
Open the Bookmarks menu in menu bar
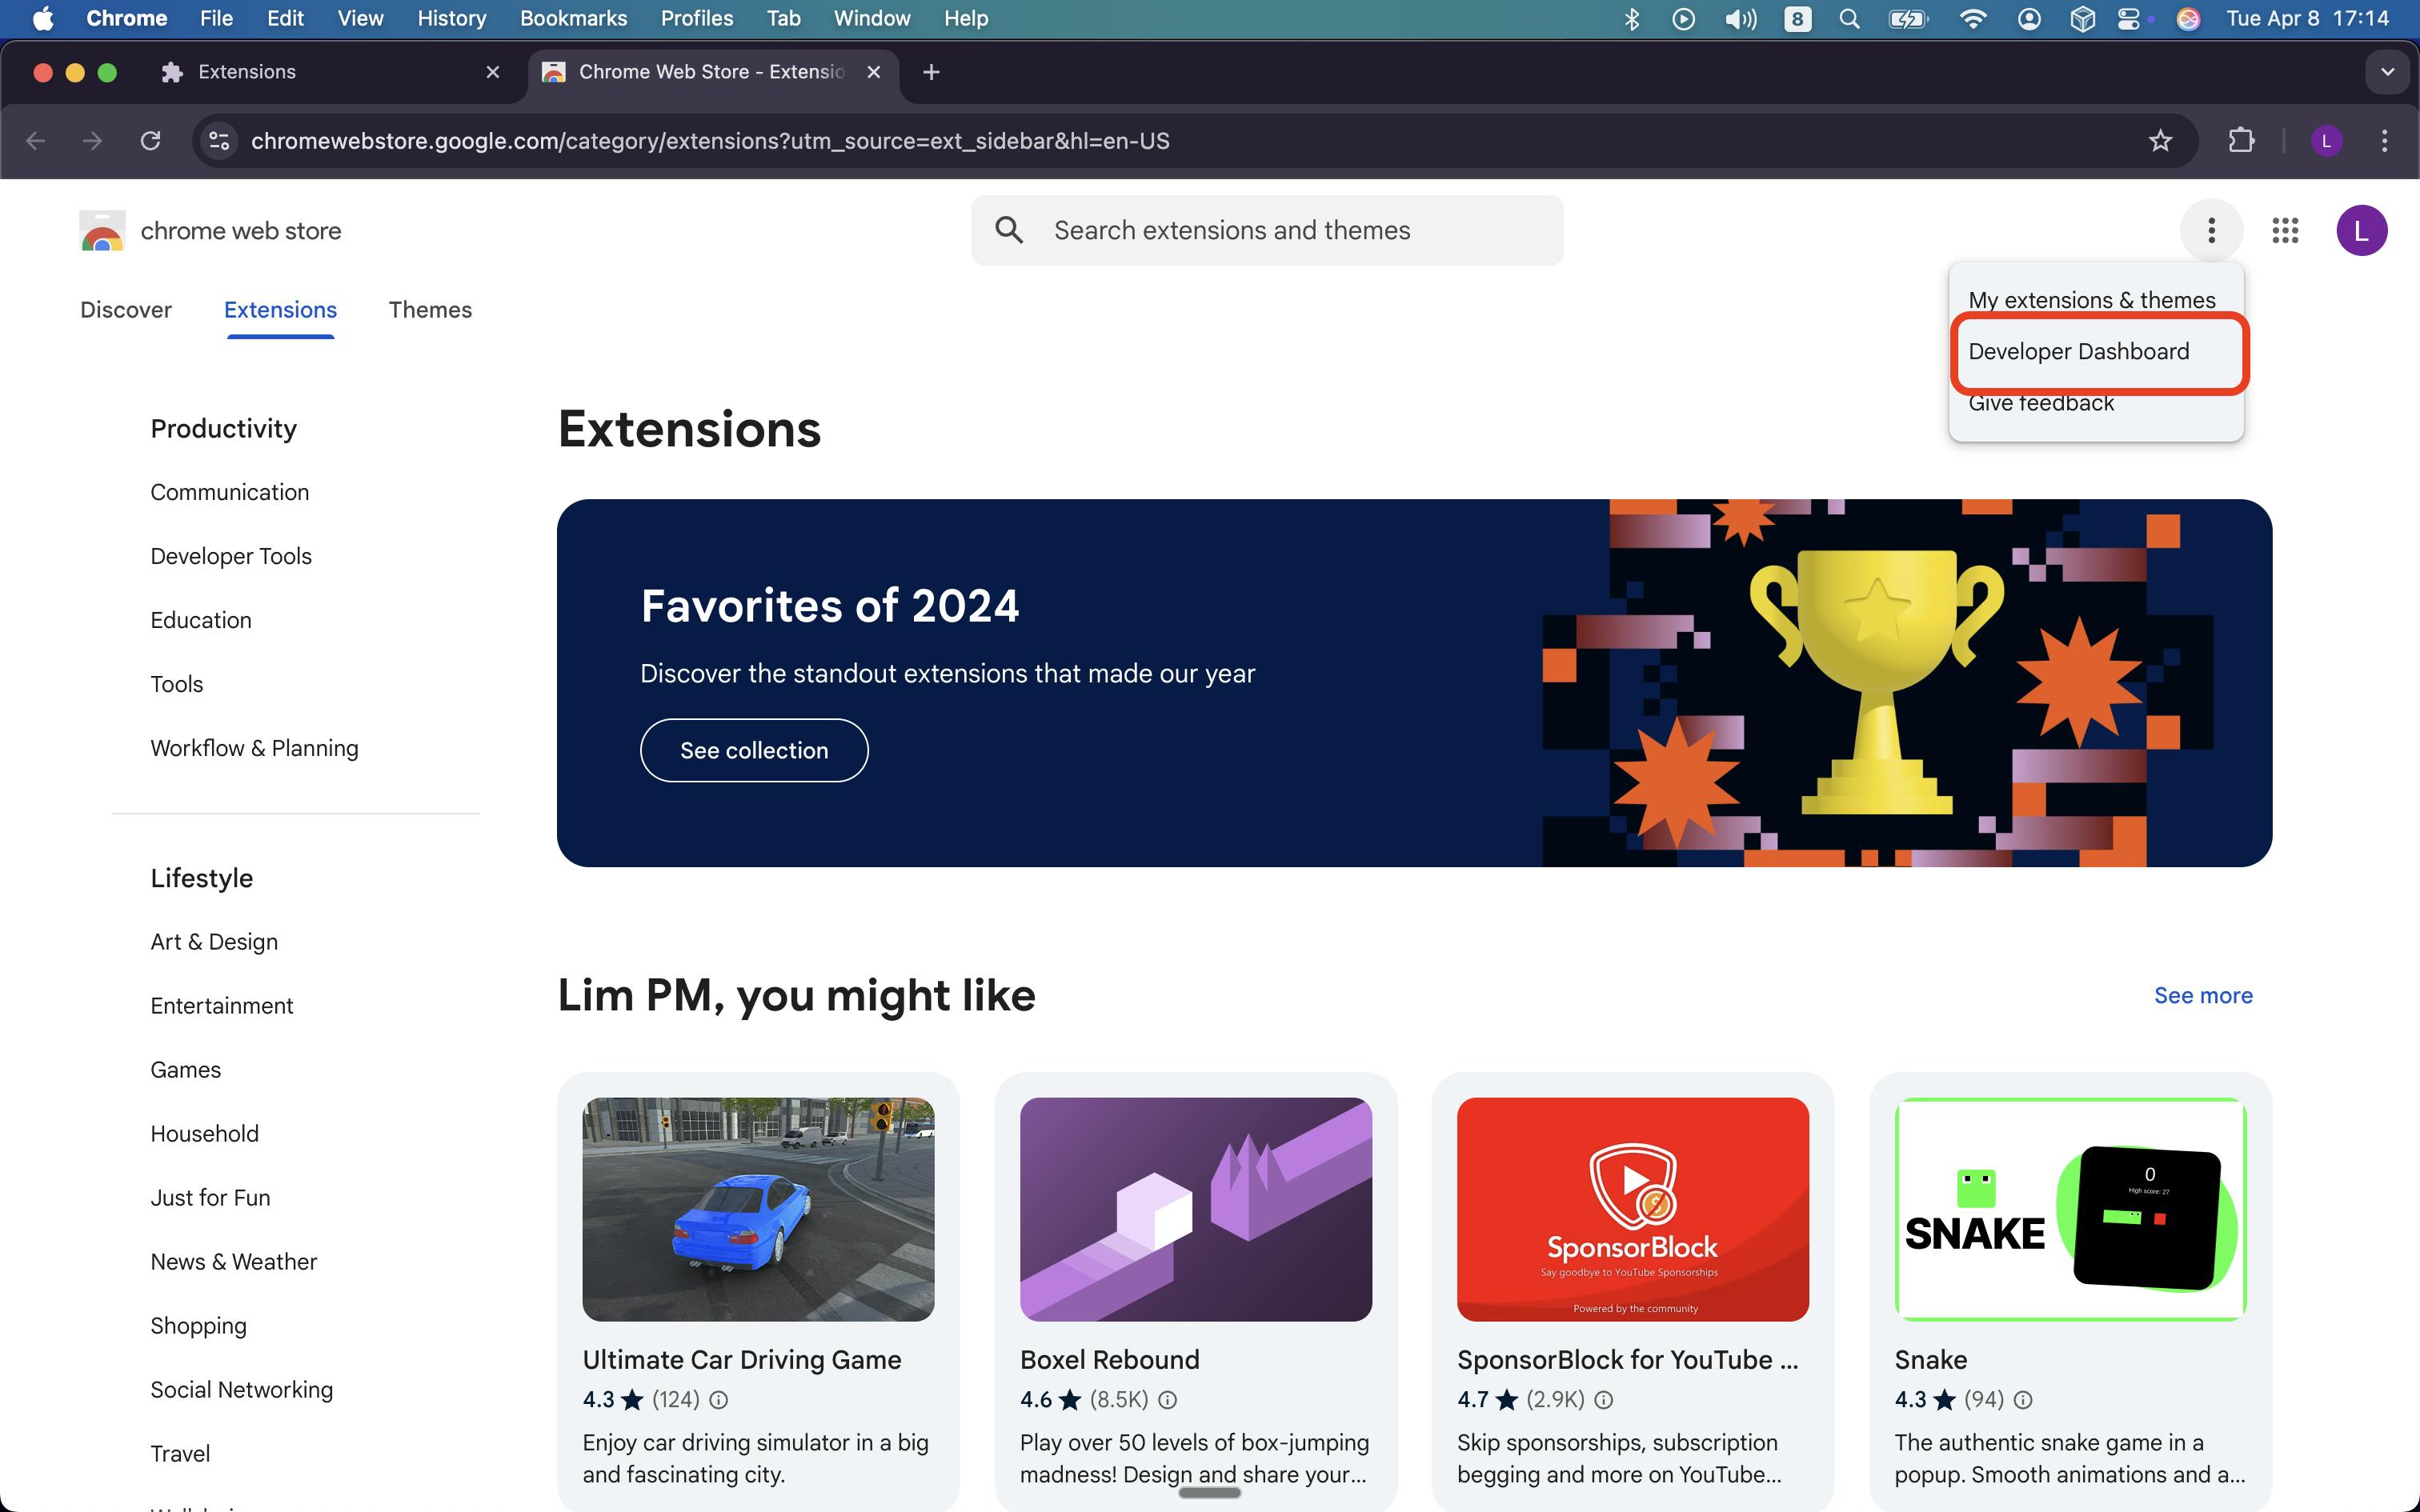point(573,19)
